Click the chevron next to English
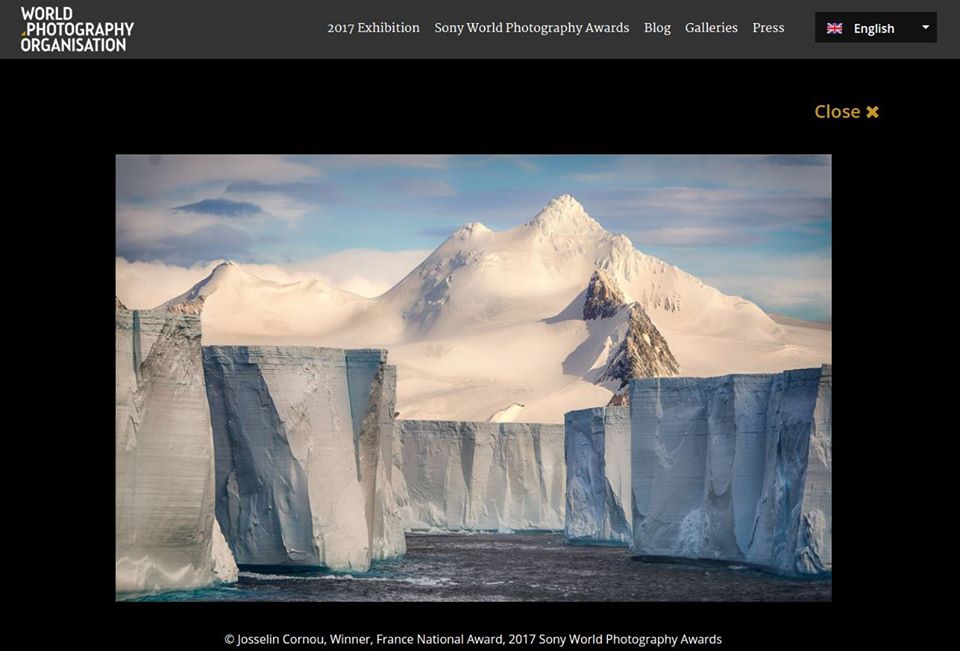The image size is (960, 651). coord(925,28)
